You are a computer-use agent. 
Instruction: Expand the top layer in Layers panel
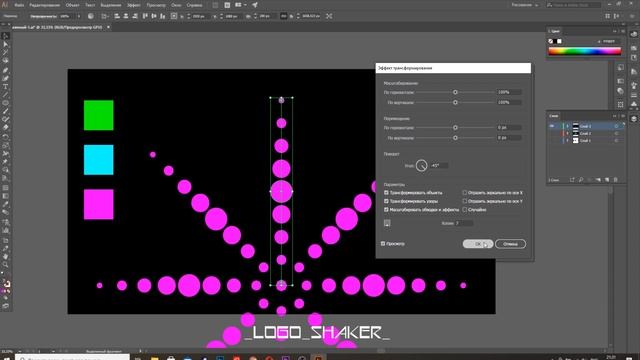click(567, 126)
